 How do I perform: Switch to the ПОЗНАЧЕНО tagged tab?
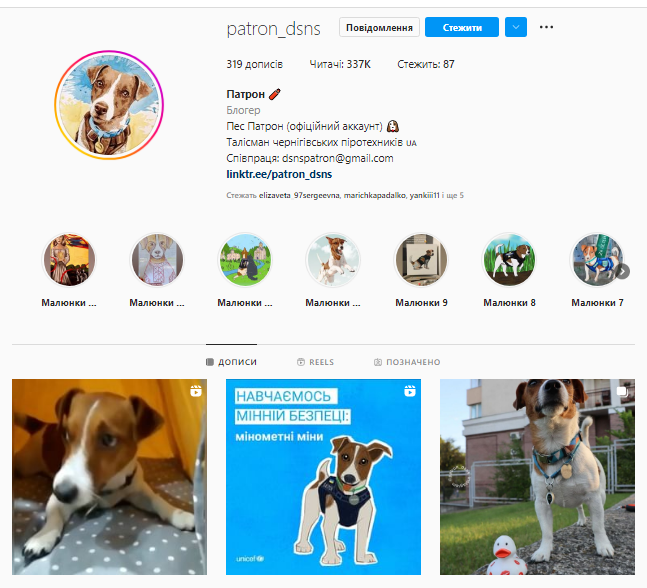[407, 362]
